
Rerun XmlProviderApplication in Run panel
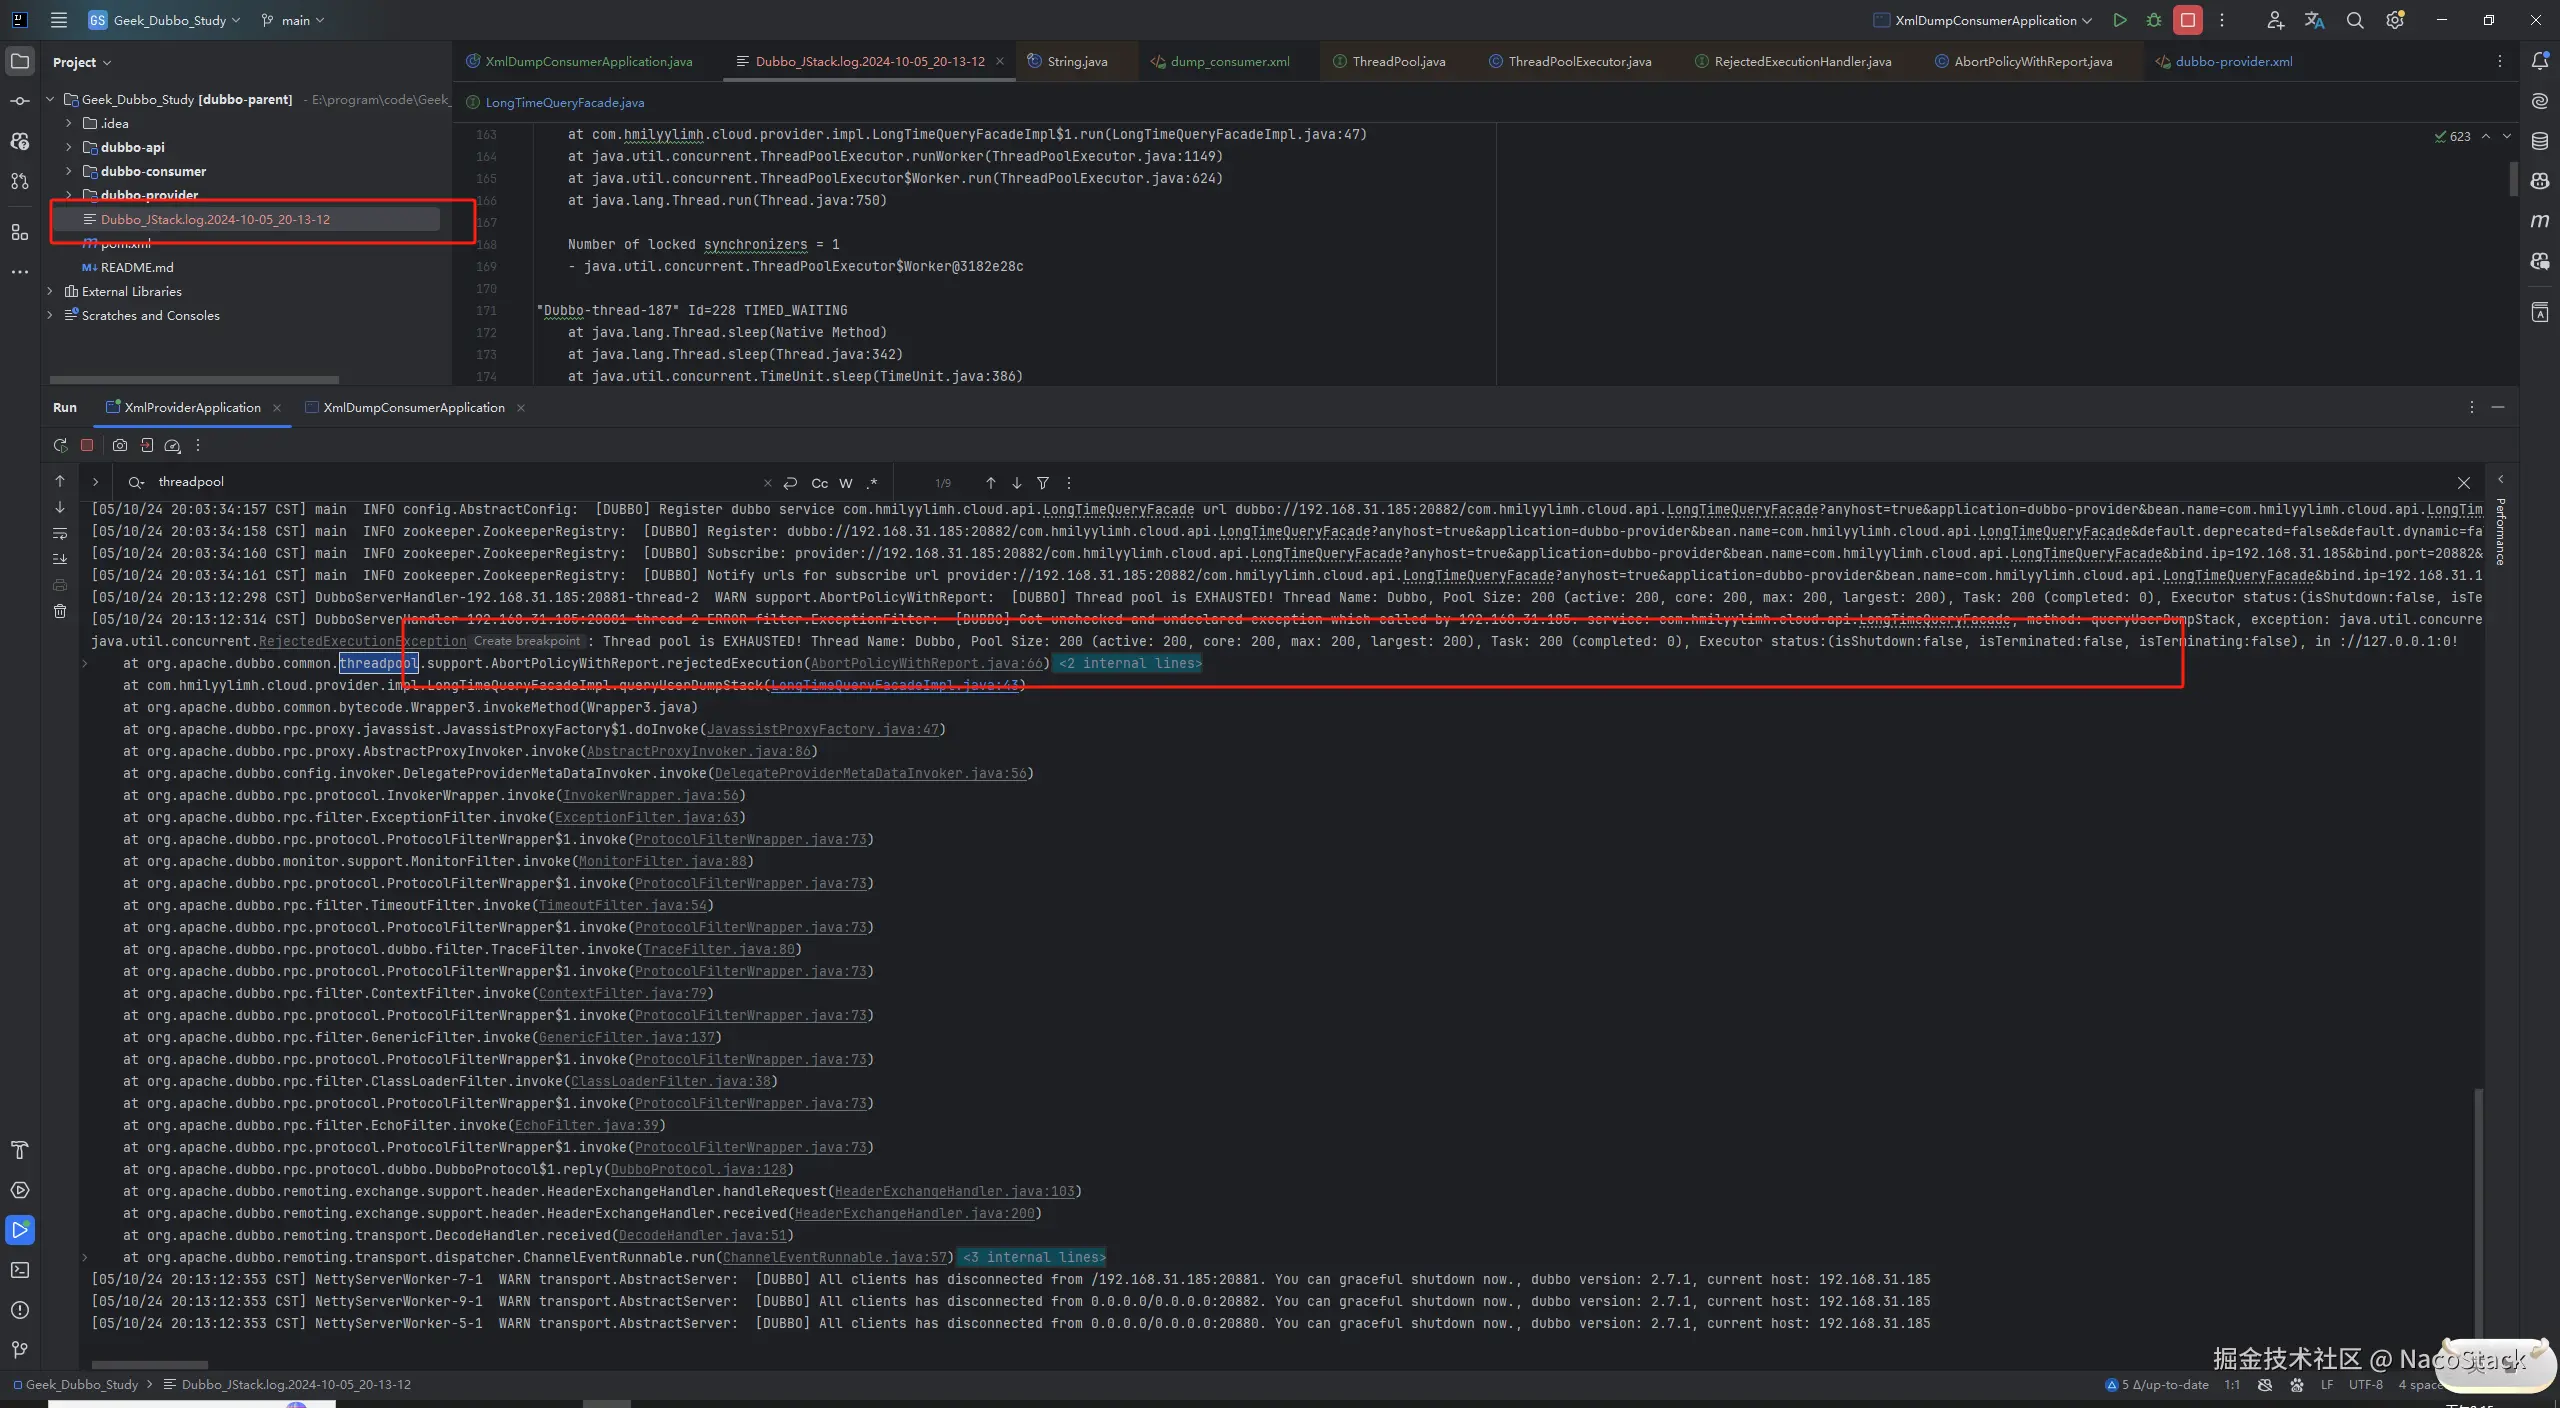[60, 446]
